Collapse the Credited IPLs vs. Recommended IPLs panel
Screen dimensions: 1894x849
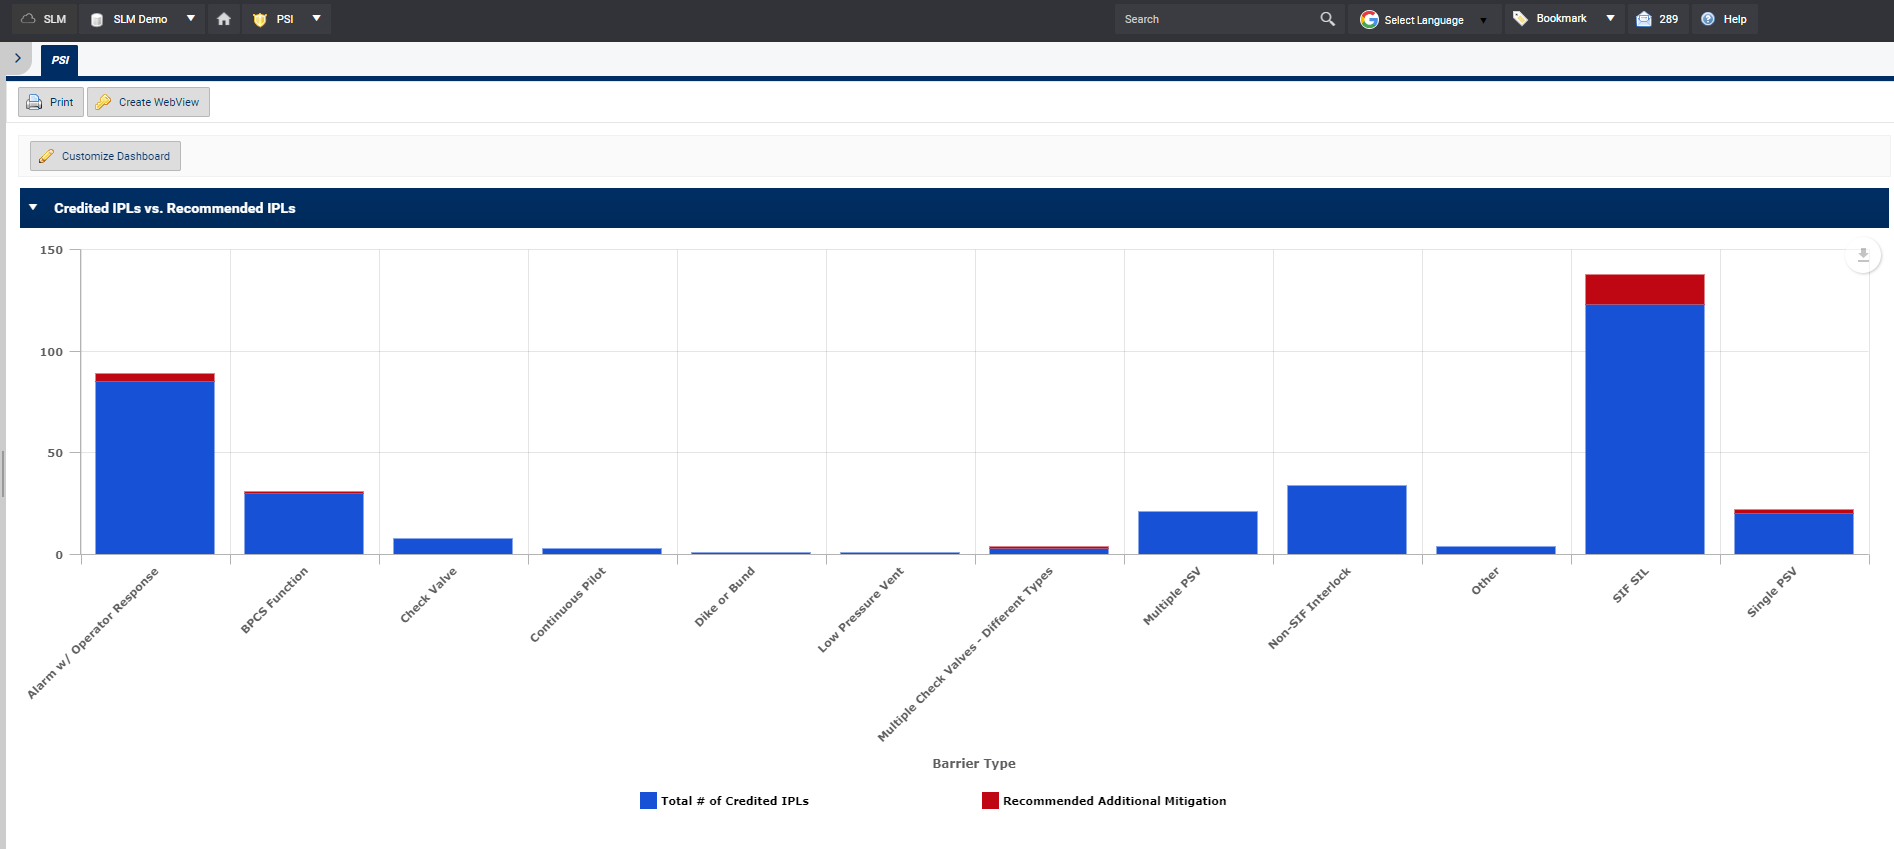coord(33,208)
